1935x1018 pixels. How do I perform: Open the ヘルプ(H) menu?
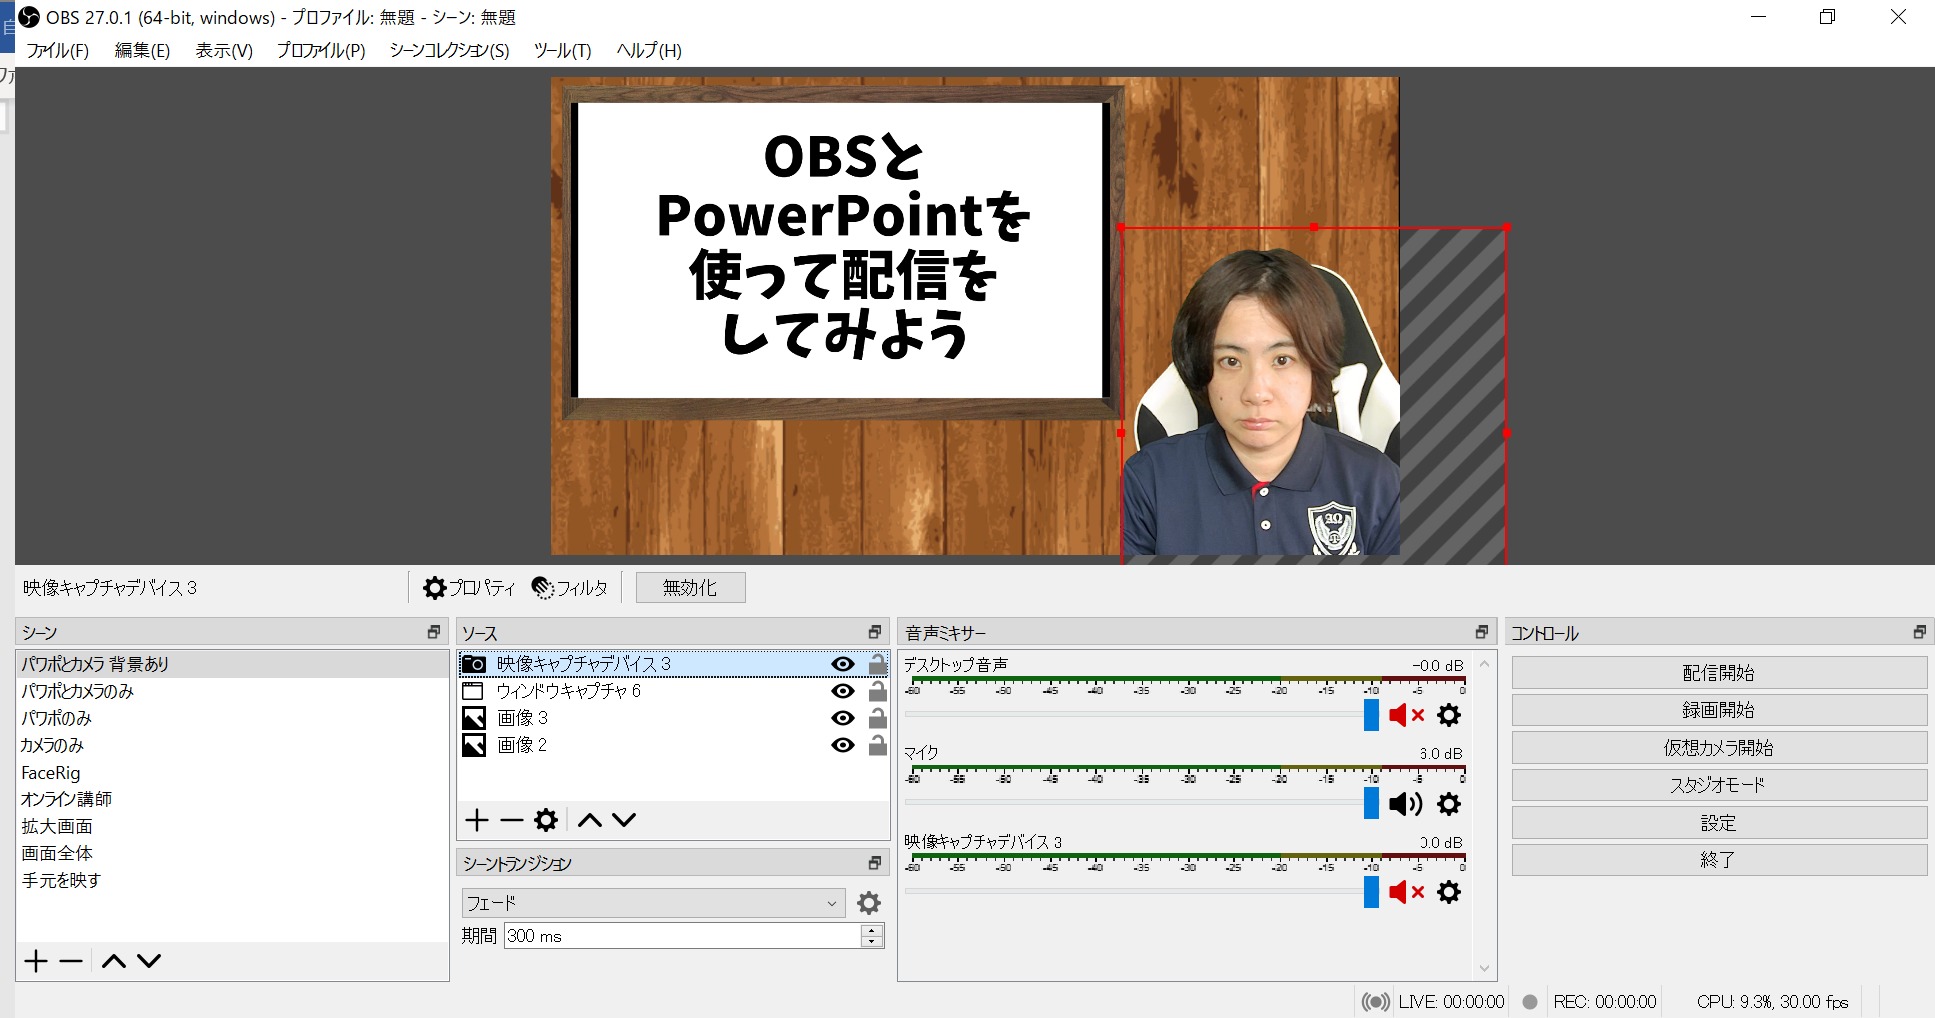pyautogui.click(x=649, y=50)
